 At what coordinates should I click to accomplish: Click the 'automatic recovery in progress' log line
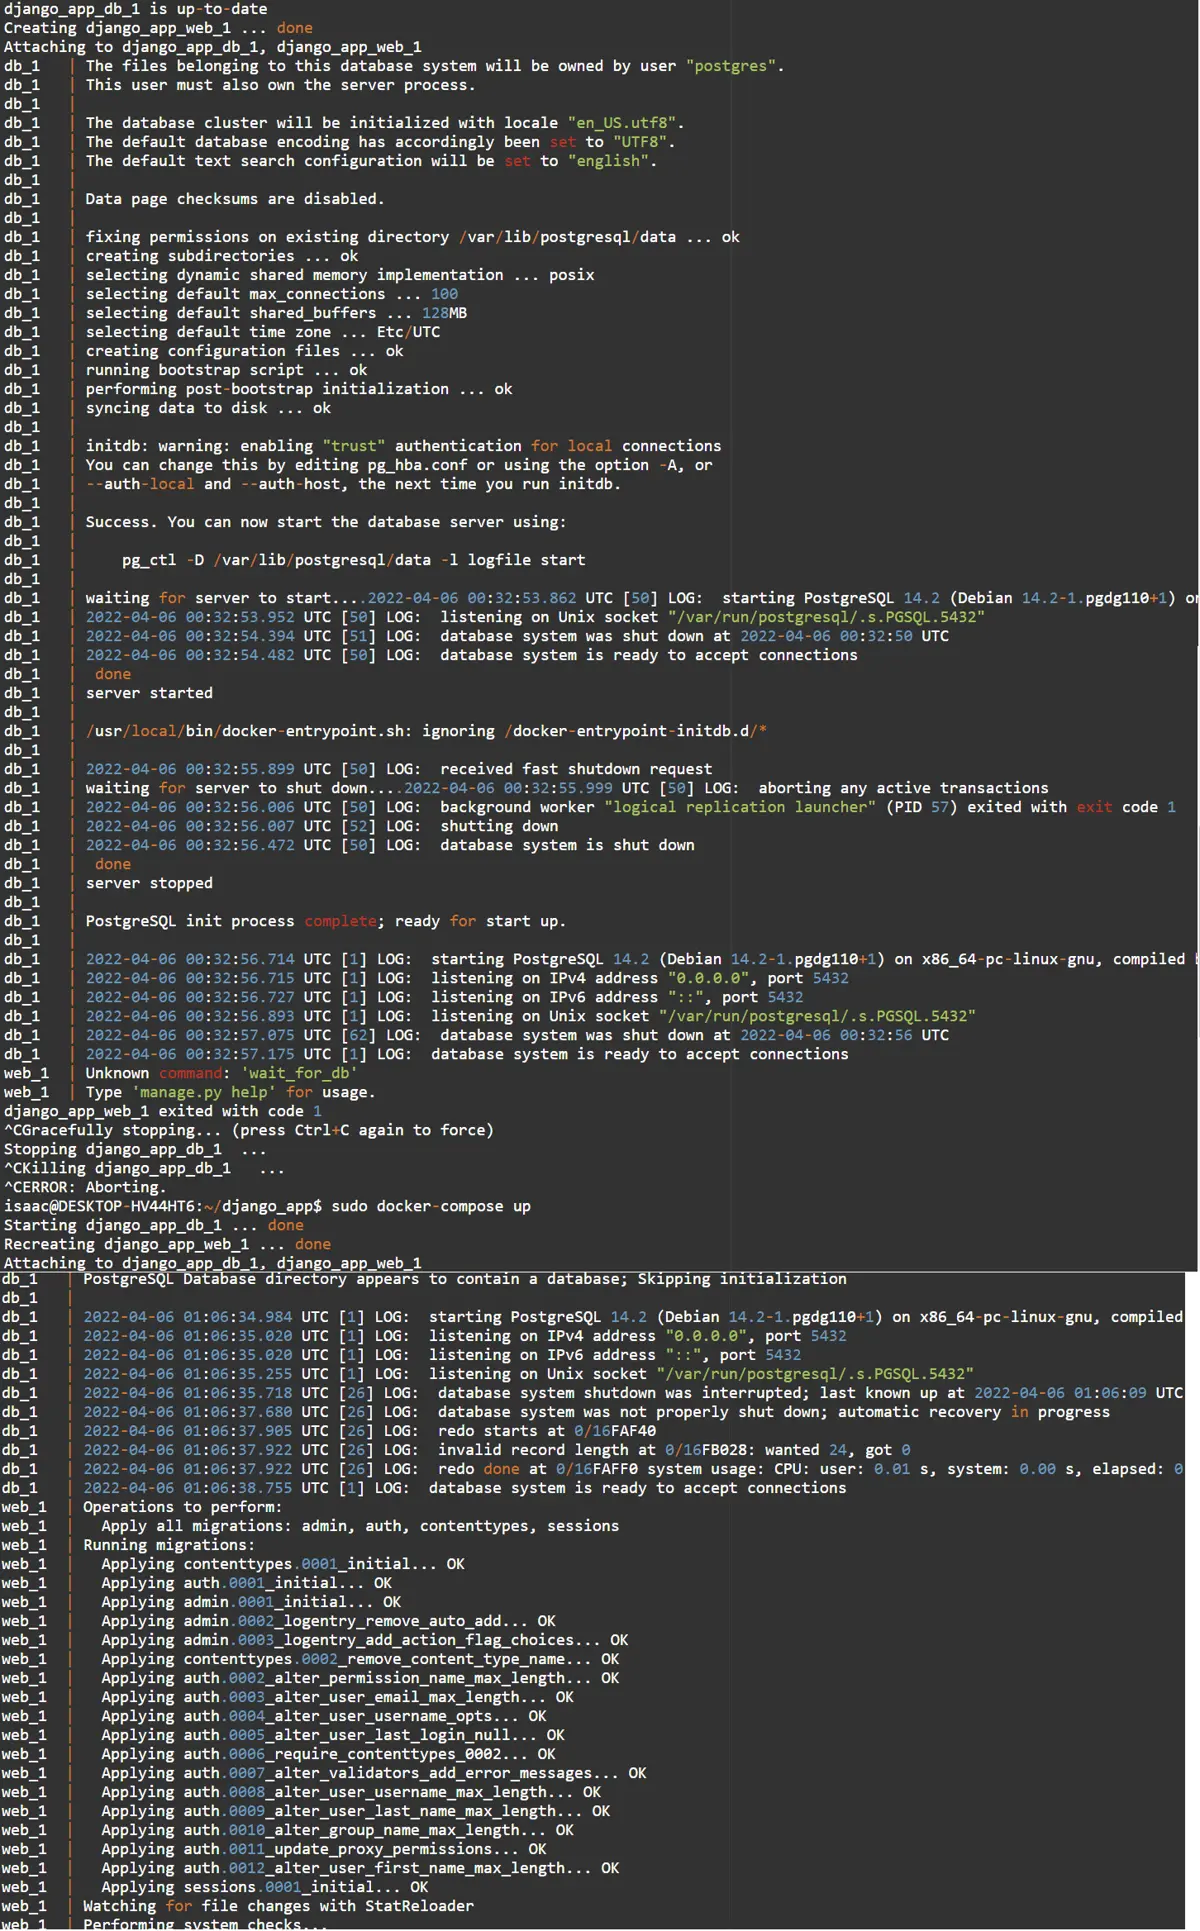pyautogui.click(x=596, y=1412)
